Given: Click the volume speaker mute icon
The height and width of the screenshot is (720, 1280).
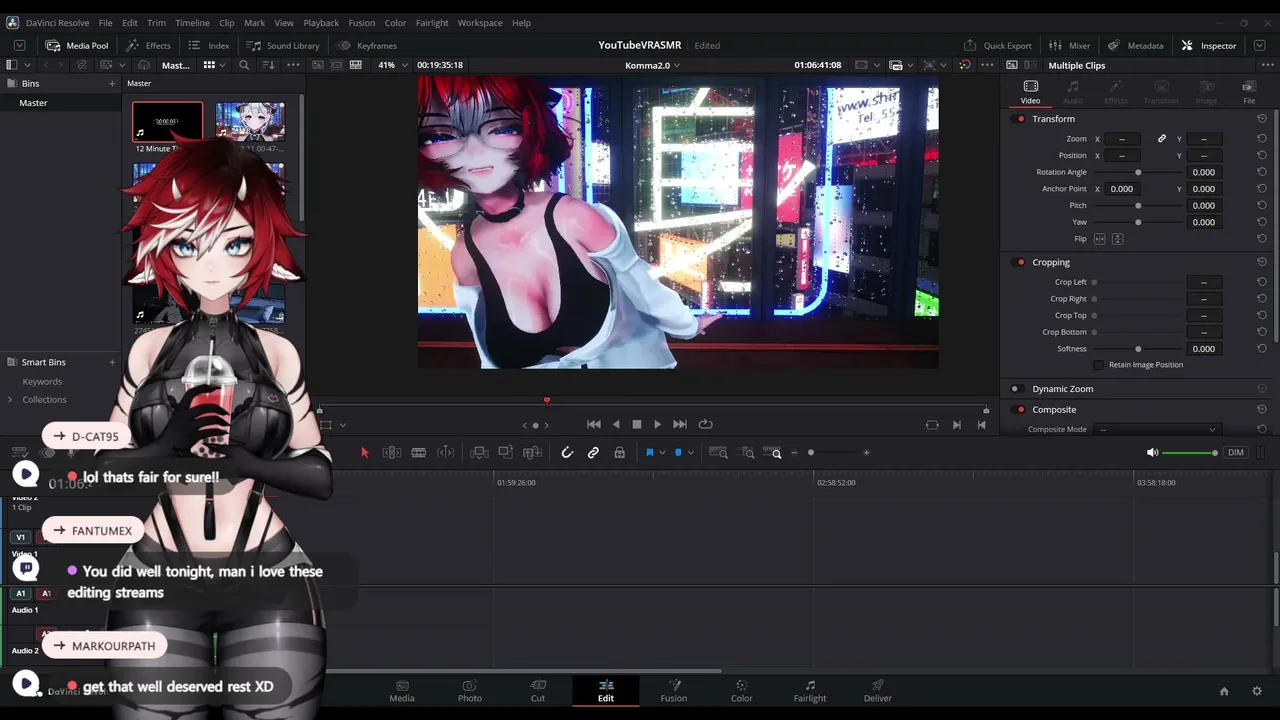Looking at the screenshot, I should click(1152, 453).
